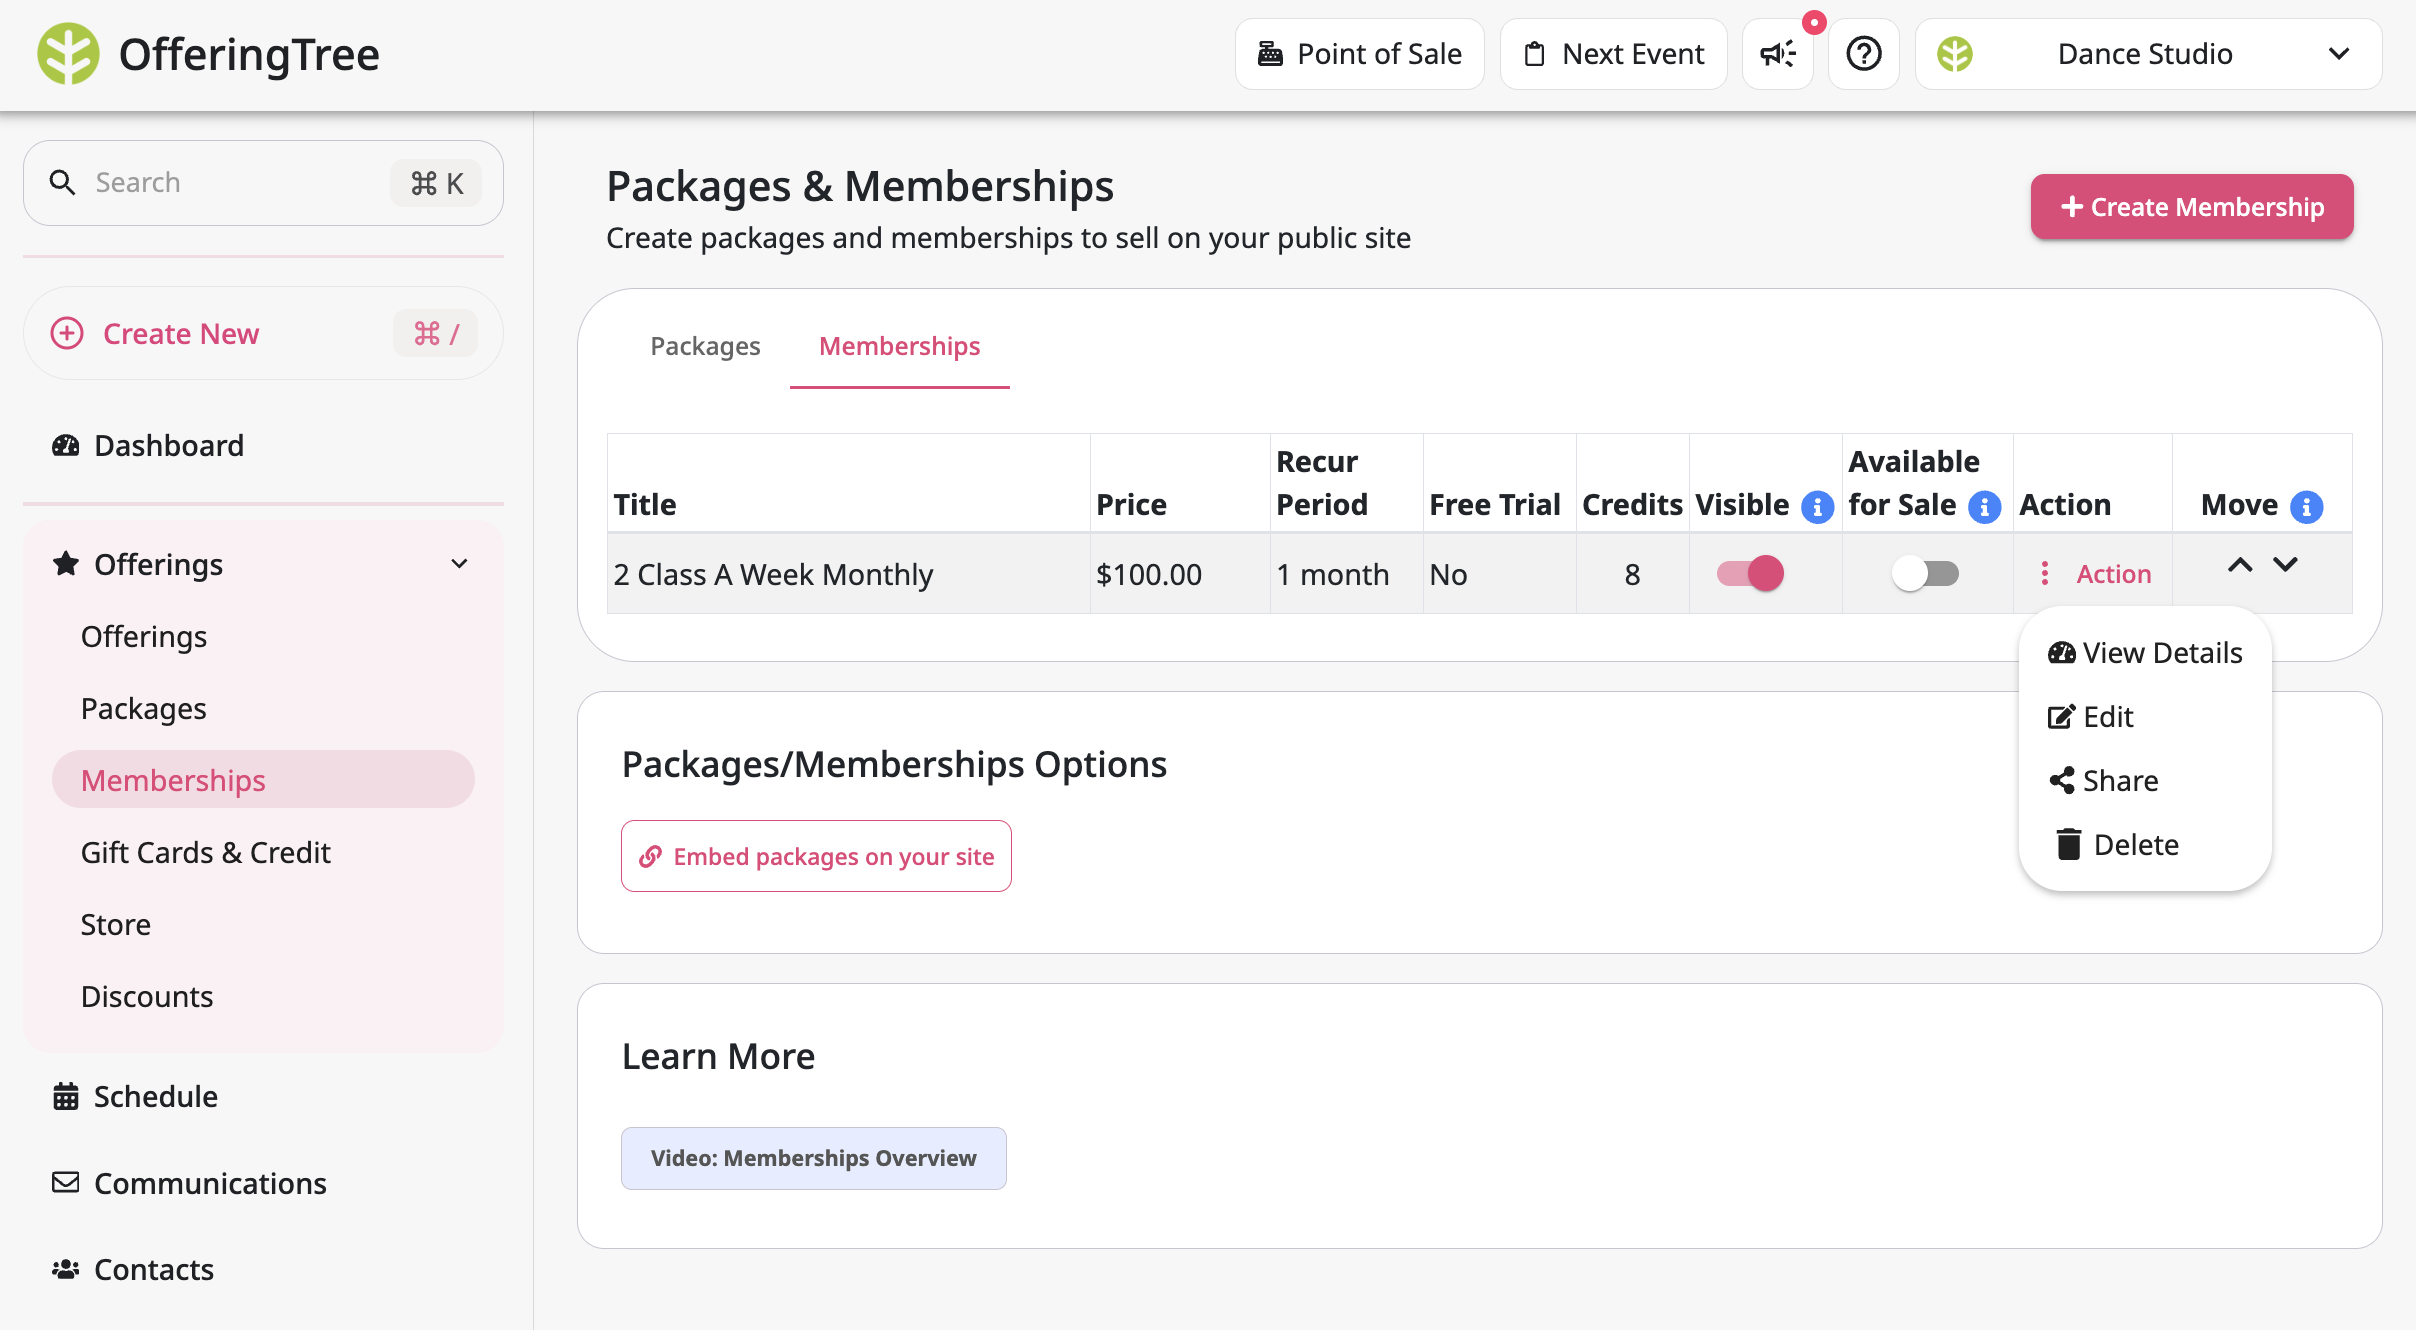Click the Dance Studio leaf avatar icon
2416x1330 pixels.
(1955, 54)
